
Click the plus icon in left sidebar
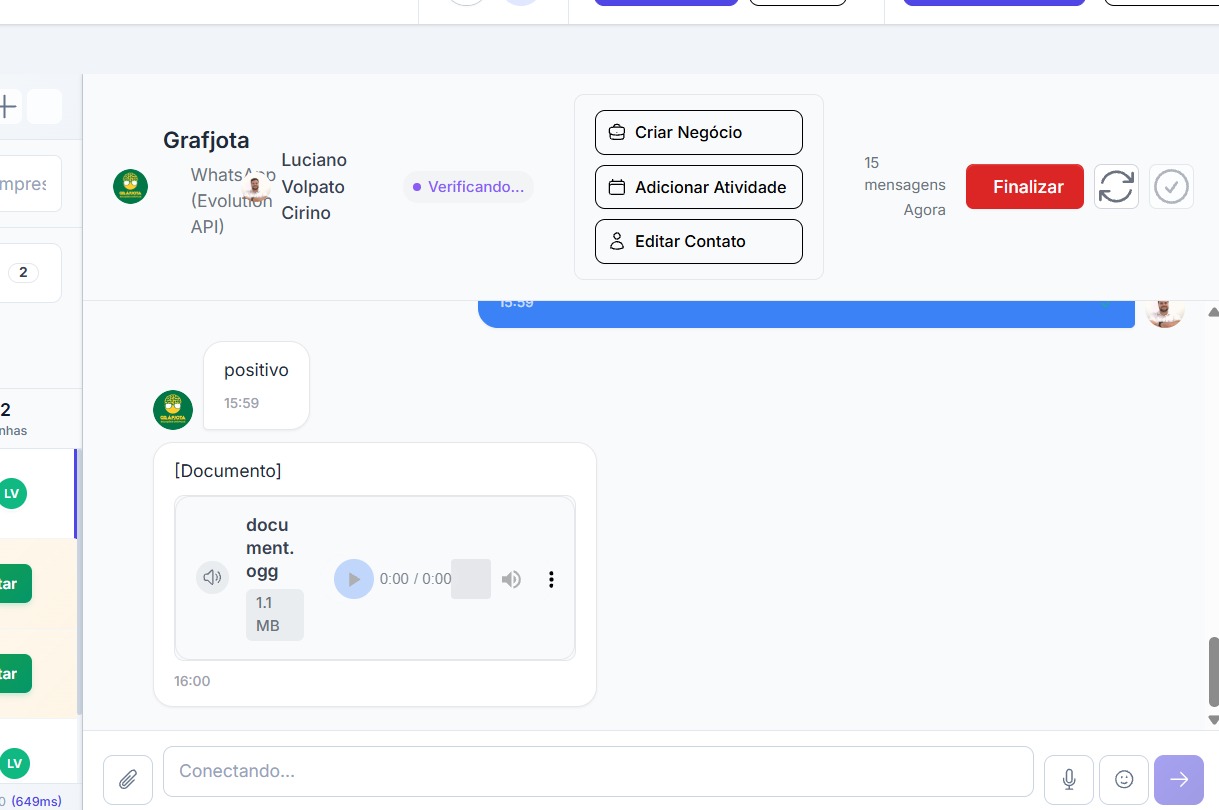tap(7, 106)
